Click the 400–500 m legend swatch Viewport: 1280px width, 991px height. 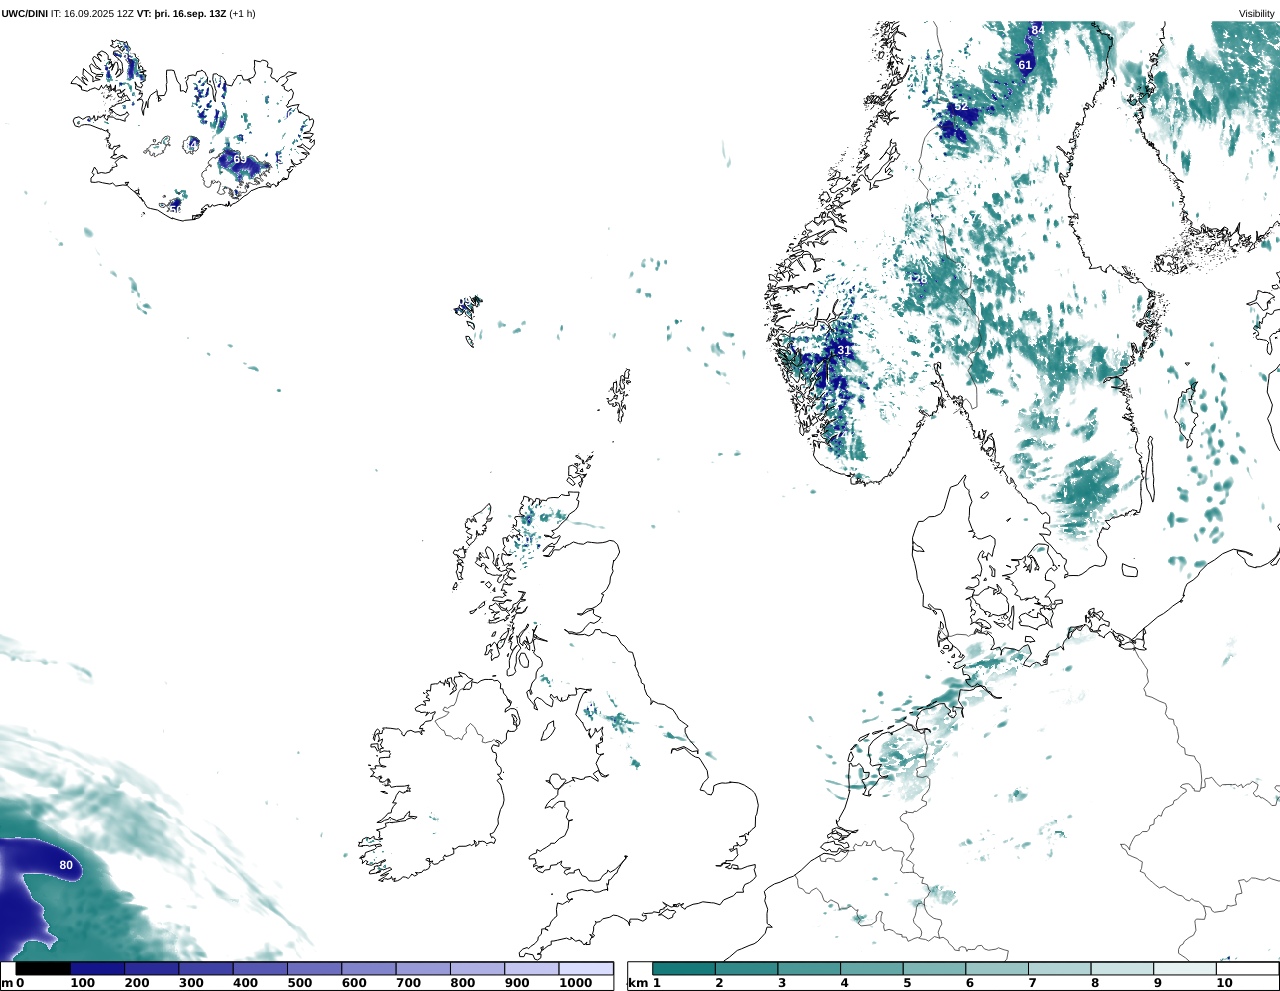[x=259, y=968]
